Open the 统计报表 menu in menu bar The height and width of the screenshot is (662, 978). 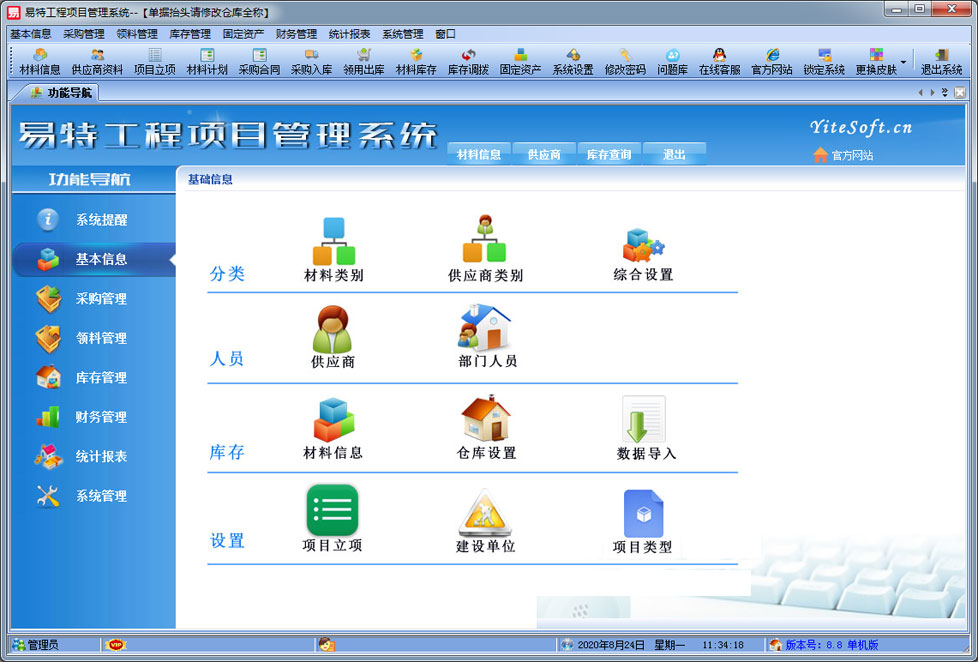tap(349, 34)
